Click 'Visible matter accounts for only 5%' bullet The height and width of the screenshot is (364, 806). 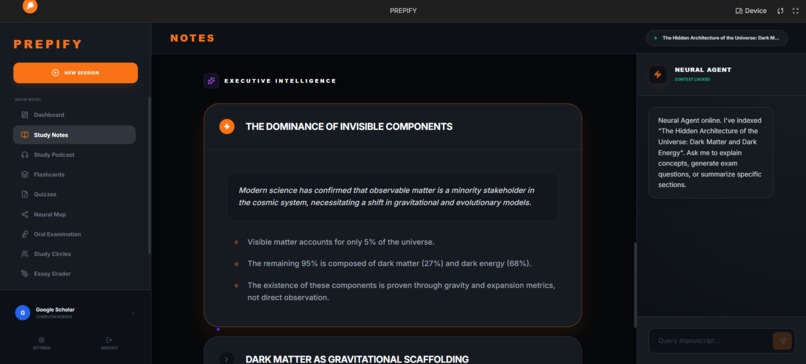(341, 242)
